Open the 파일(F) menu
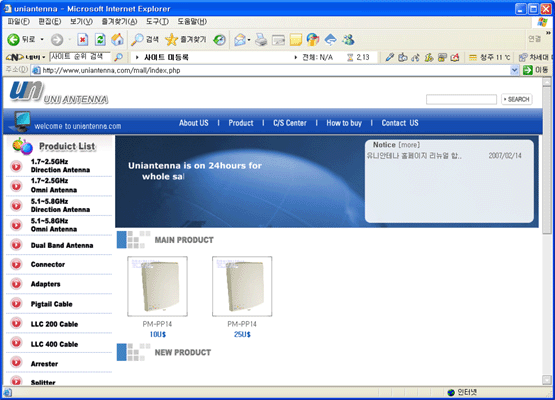 tap(18, 22)
